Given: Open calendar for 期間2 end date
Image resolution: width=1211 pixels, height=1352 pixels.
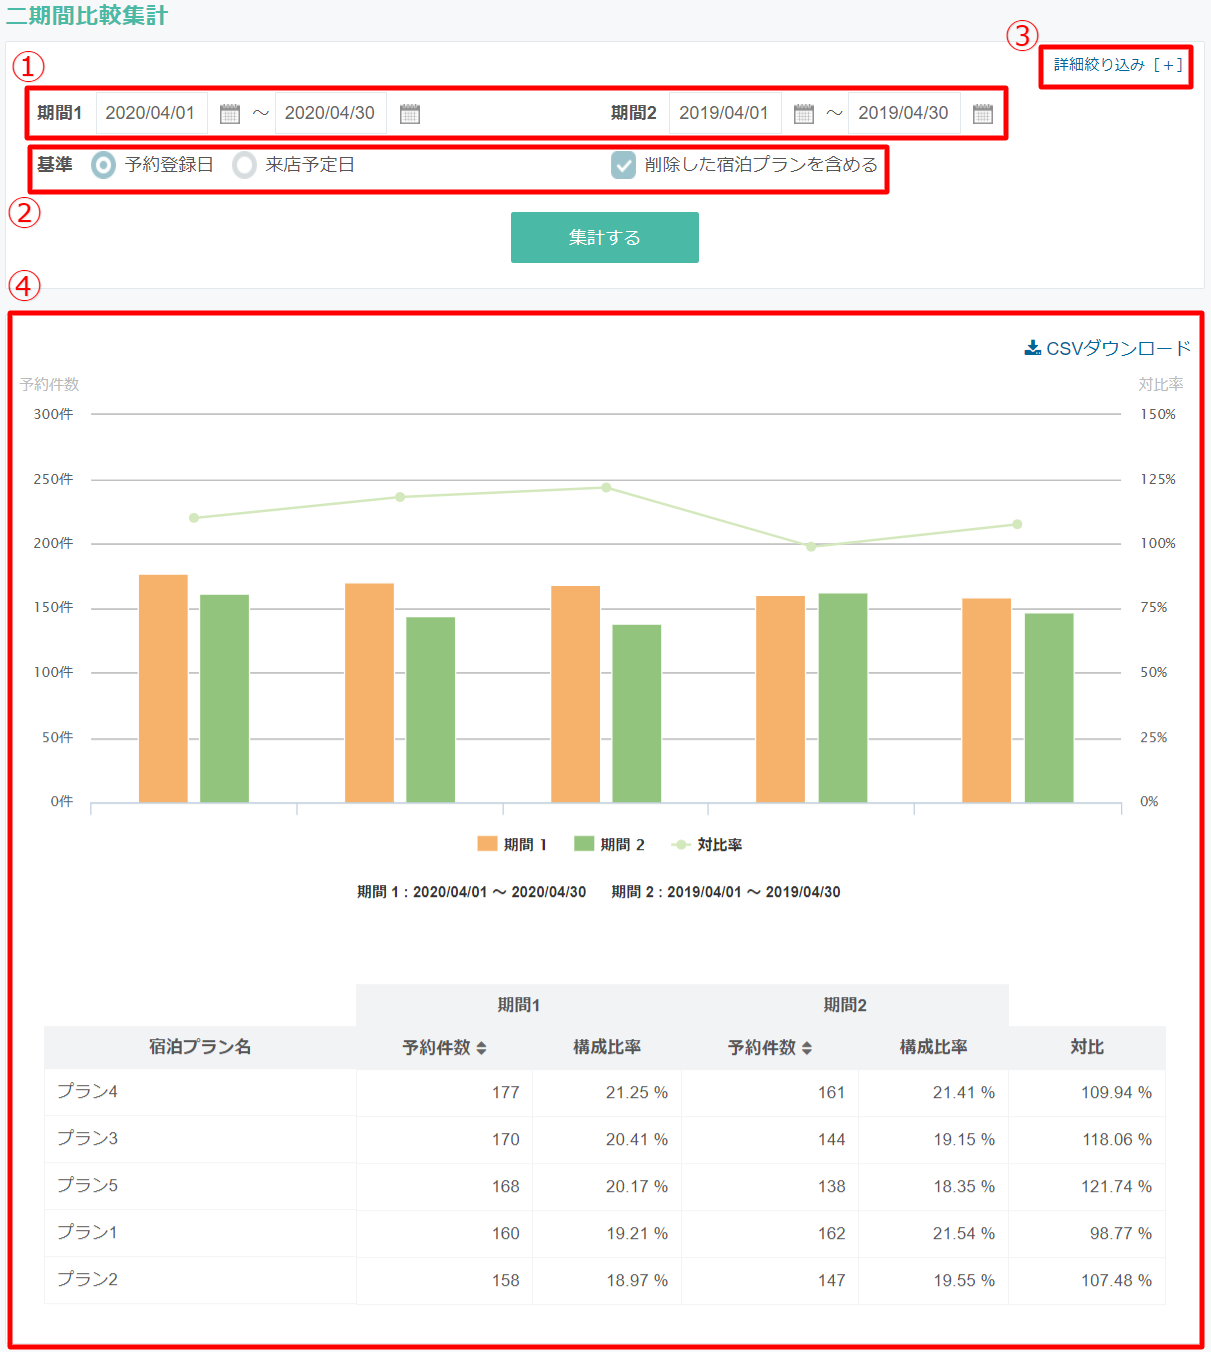Looking at the screenshot, I should (983, 114).
